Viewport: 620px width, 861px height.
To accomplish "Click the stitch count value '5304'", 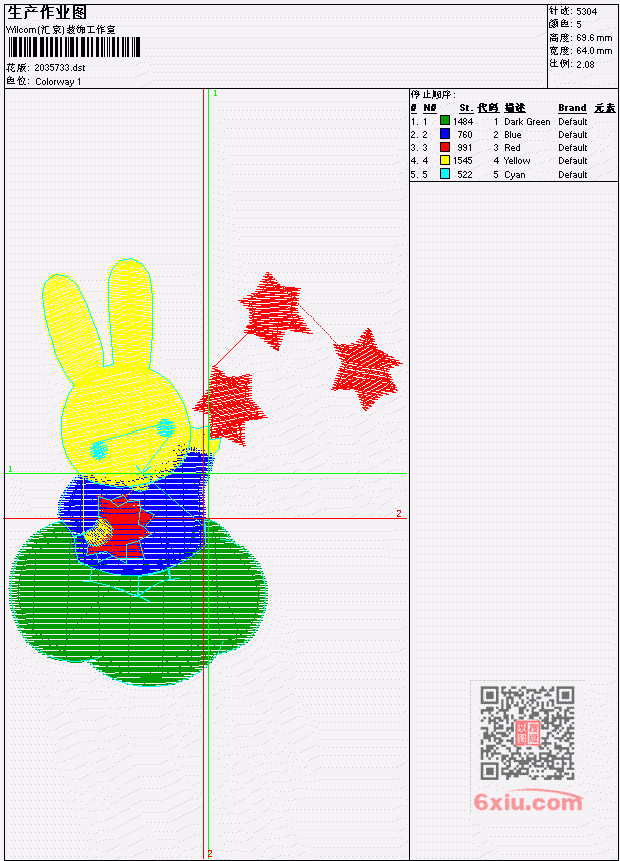I will (587, 12).
